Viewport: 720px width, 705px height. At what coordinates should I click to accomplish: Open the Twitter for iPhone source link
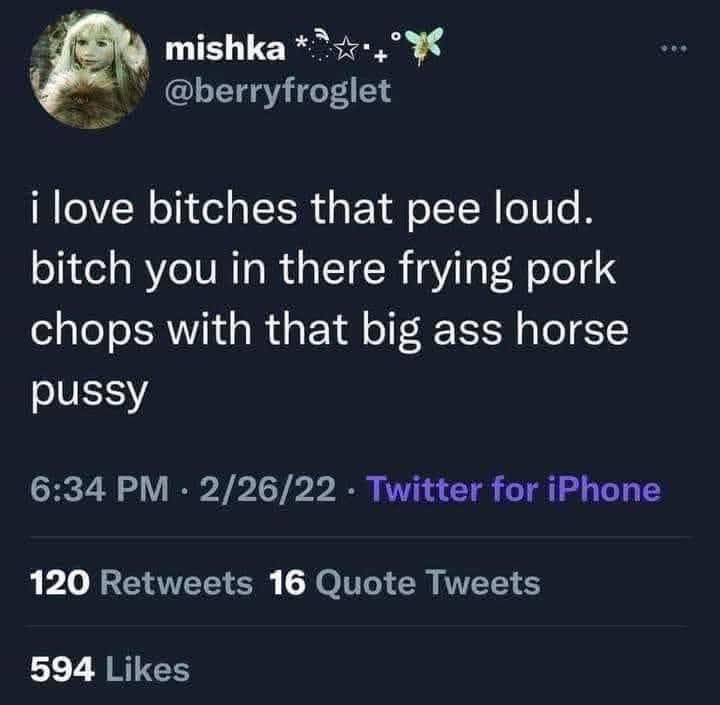(514, 489)
